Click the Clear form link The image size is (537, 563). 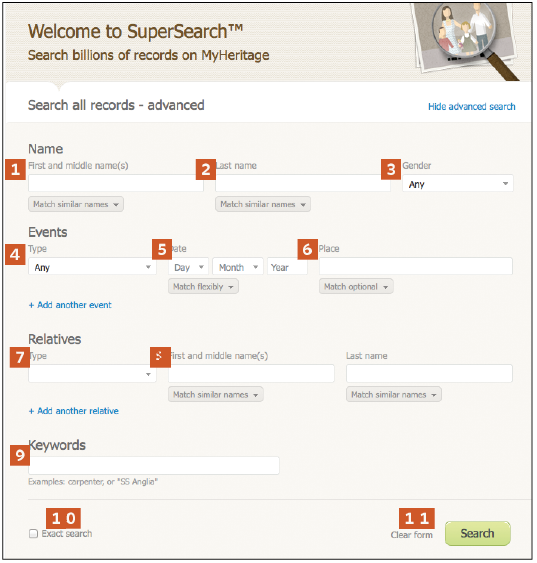pyautogui.click(x=411, y=535)
